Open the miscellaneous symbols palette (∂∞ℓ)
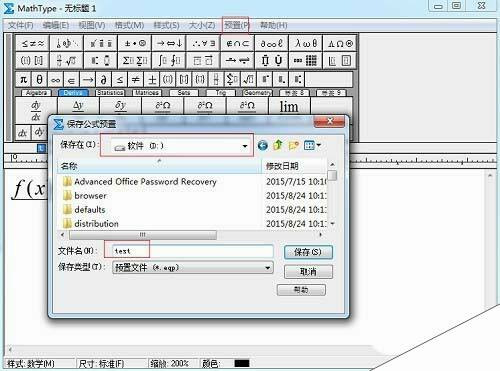This screenshot has width=500, height=371. [x=271, y=43]
